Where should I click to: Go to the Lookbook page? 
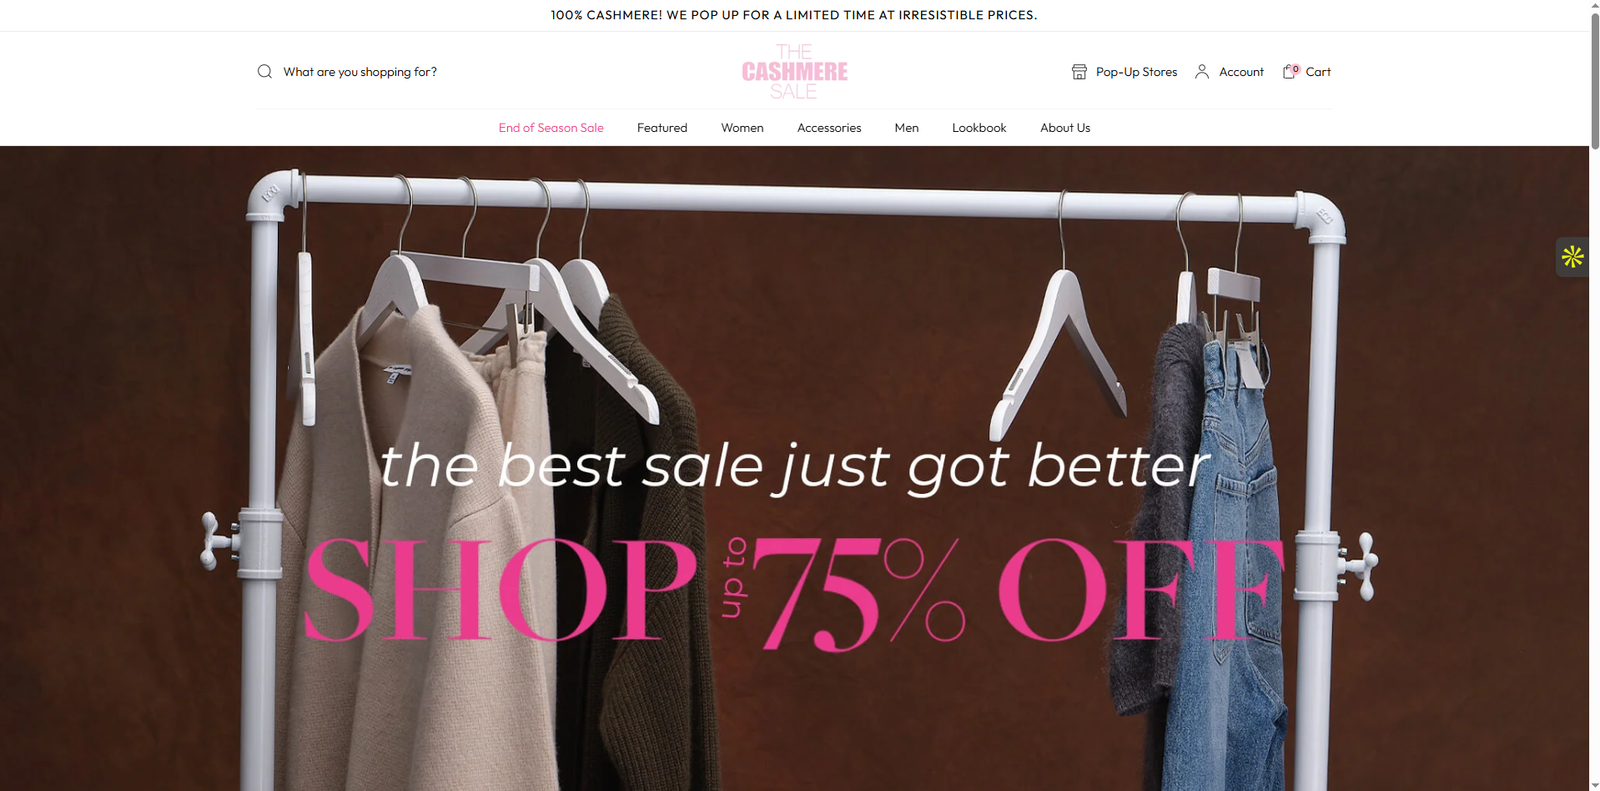click(x=979, y=128)
